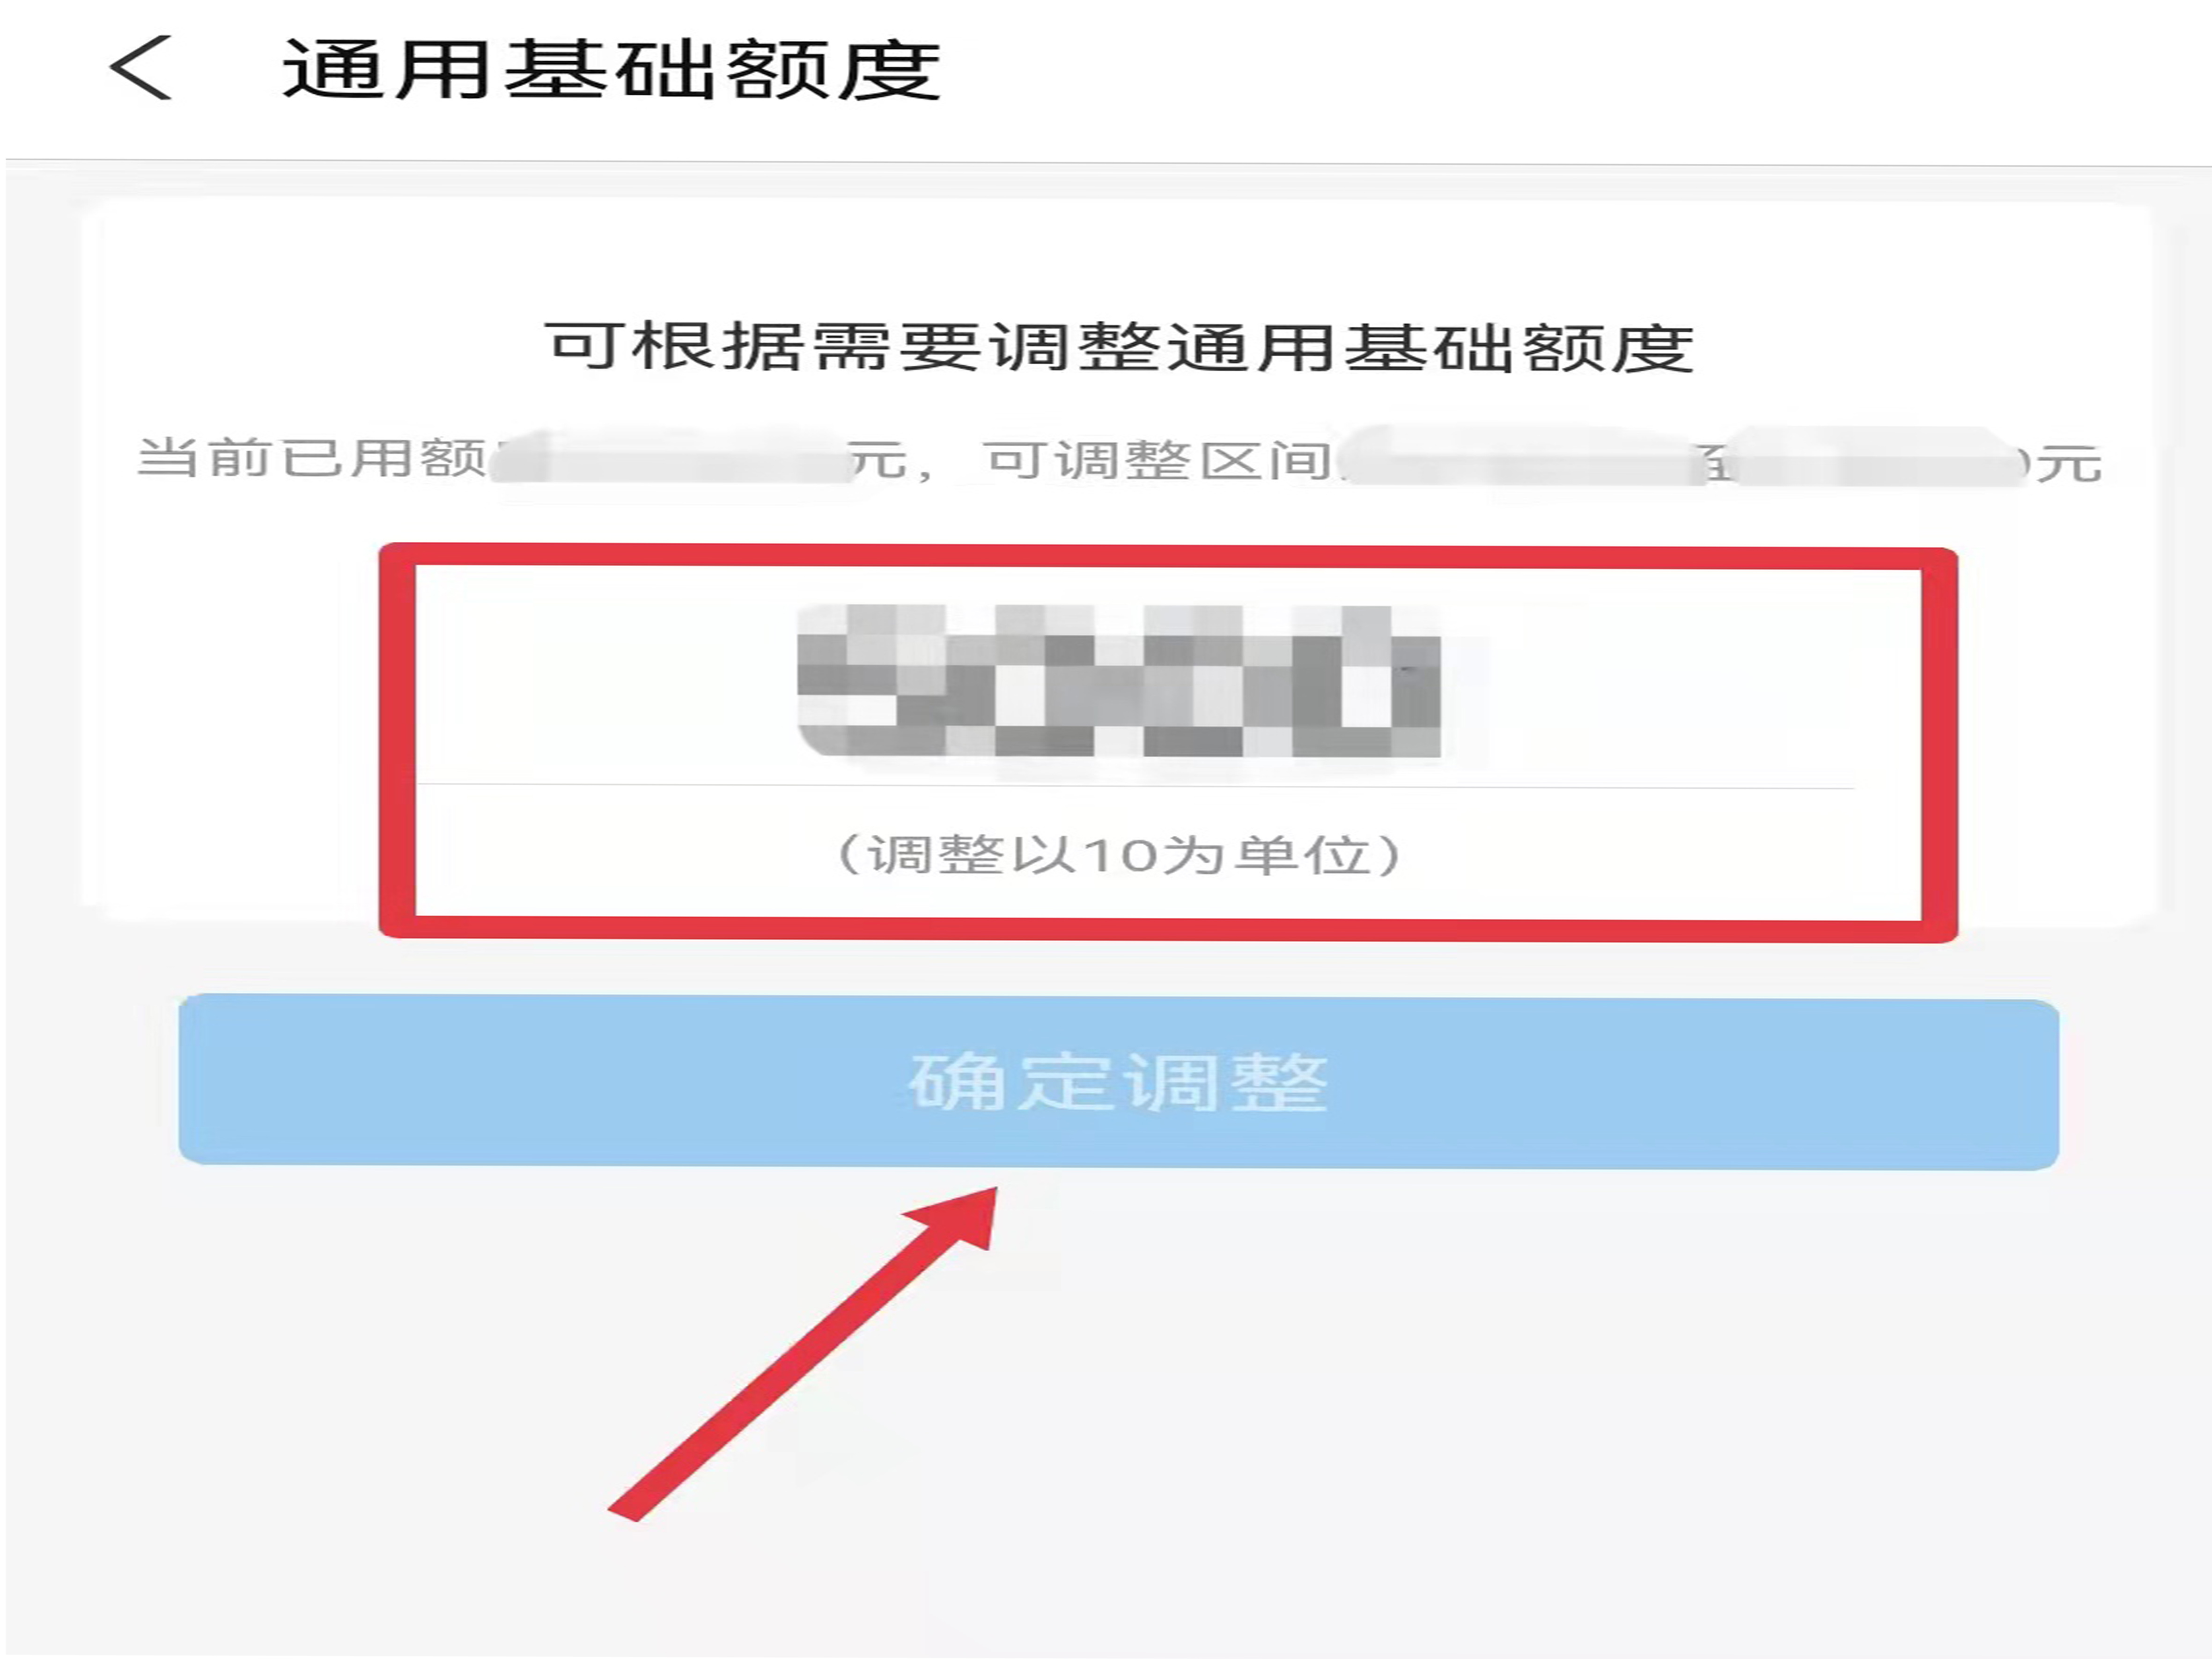2212x1659 pixels.
Task: Tap the back arrow icon
Action: pyautogui.click(x=141, y=68)
